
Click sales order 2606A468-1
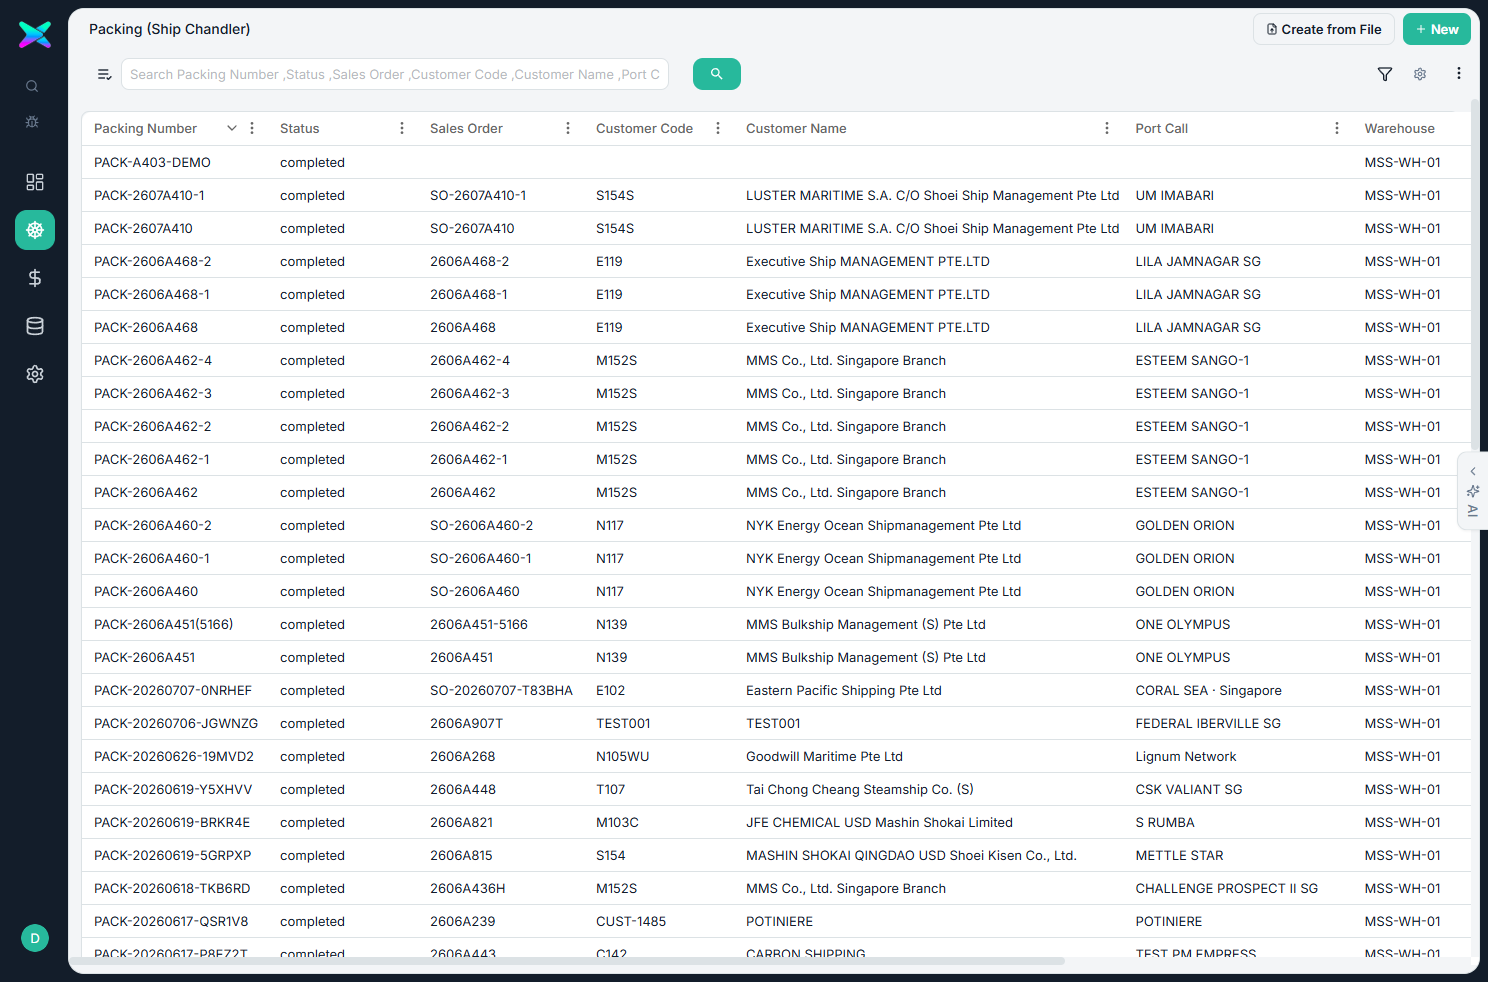click(469, 294)
